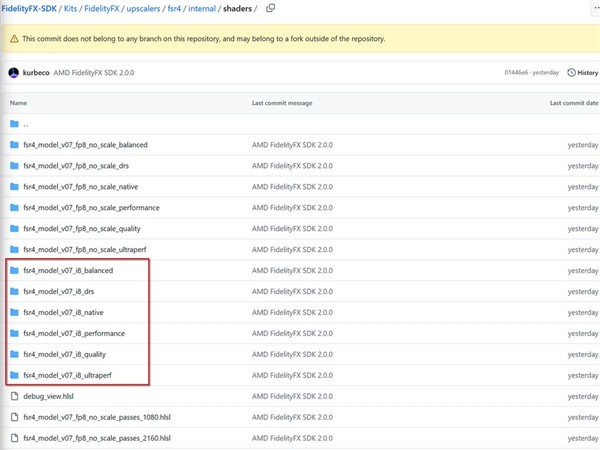
Task: Go to FidelityFX-SDK repository root breadcrumb
Action: pos(29,8)
